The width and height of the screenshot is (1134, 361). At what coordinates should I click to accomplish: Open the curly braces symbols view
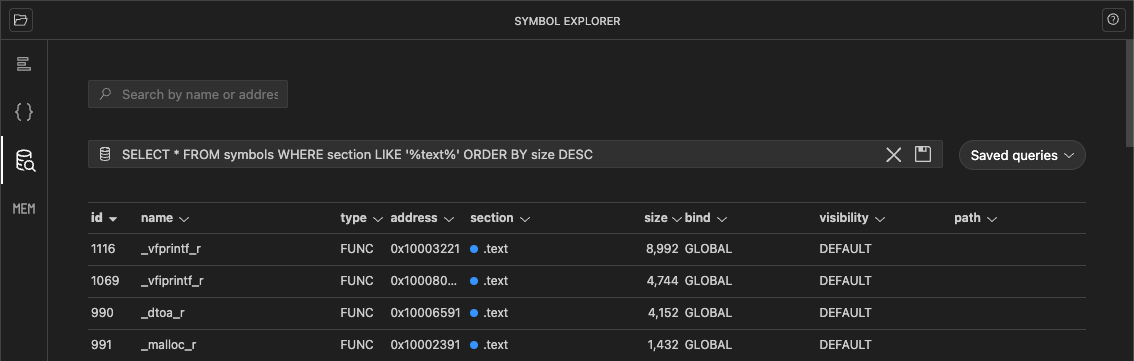click(x=24, y=112)
